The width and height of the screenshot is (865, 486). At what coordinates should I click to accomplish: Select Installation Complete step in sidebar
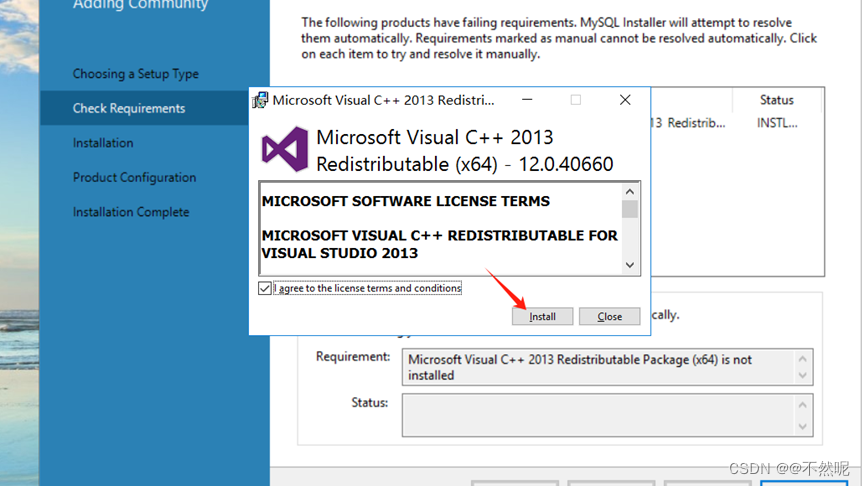tap(131, 212)
